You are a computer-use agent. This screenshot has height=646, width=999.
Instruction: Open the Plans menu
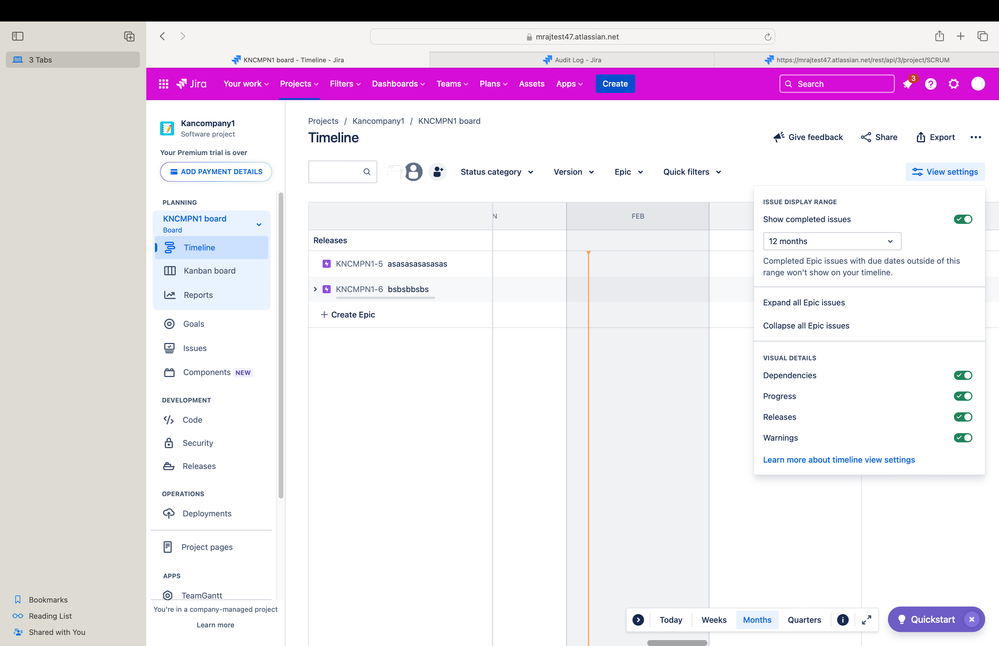click(493, 83)
